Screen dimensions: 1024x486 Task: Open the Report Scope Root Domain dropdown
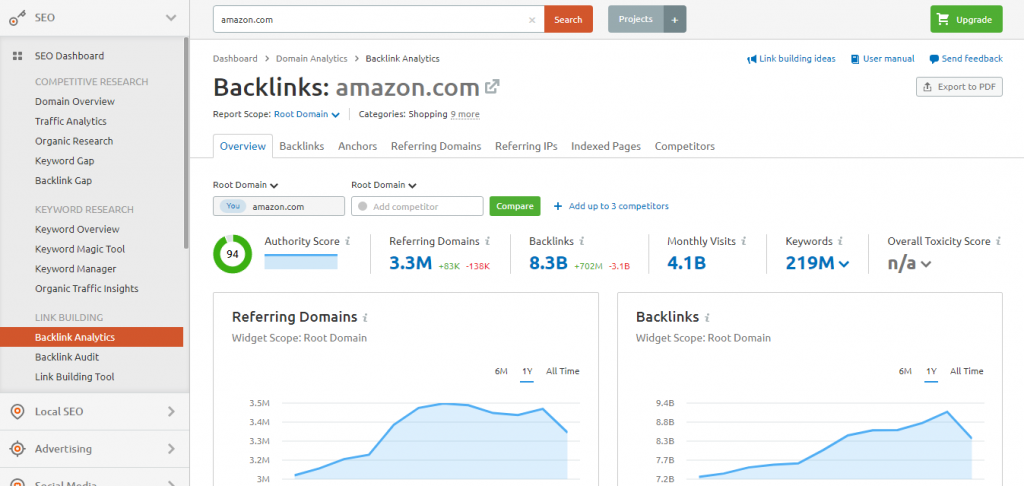point(307,114)
